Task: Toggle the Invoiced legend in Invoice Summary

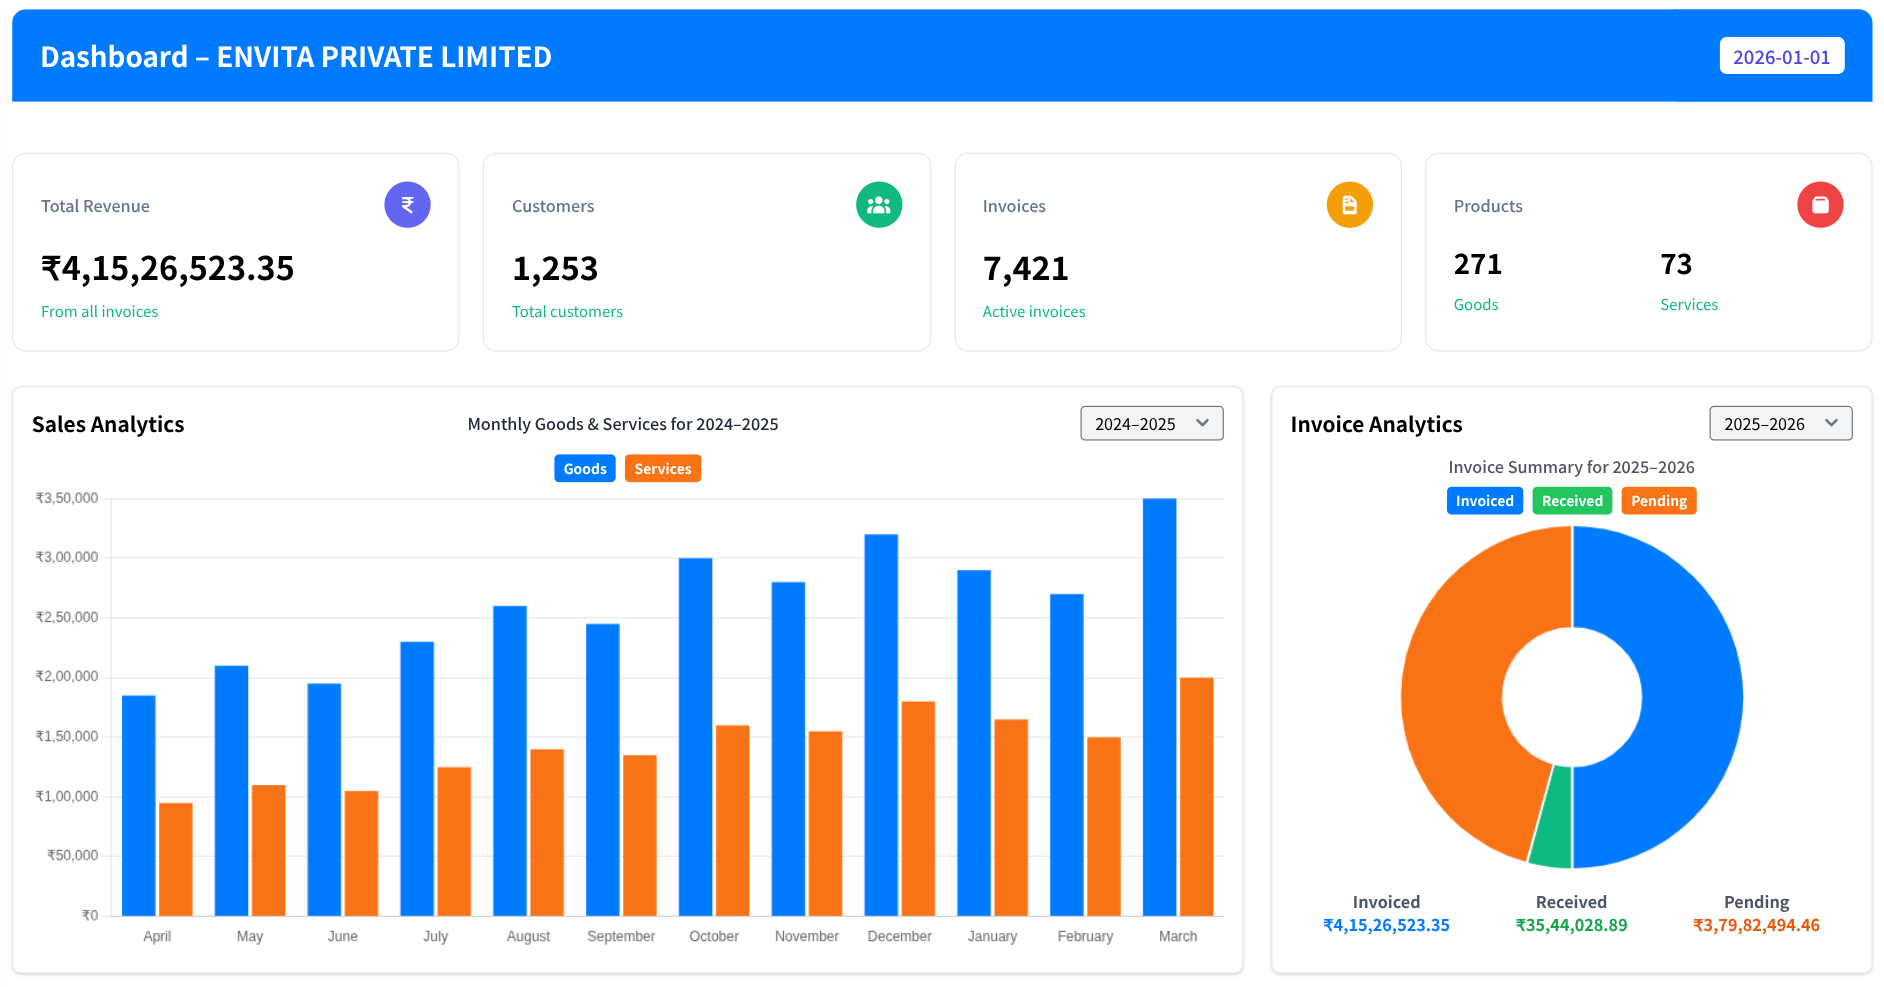Action: point(1485,501)
